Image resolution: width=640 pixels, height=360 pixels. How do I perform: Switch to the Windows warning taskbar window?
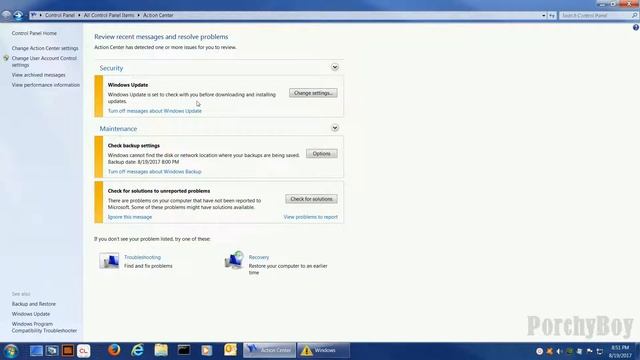click(323, 350)
